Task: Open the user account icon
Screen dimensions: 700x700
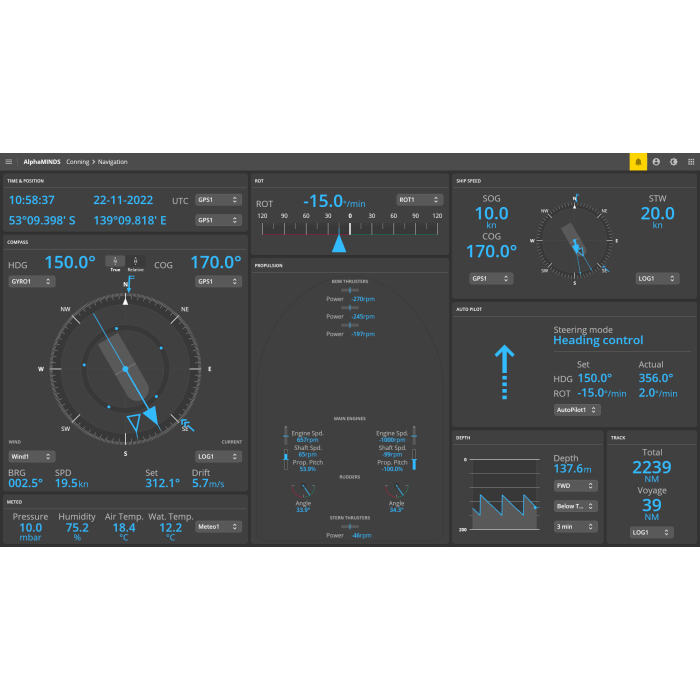Action: point(656,161)
